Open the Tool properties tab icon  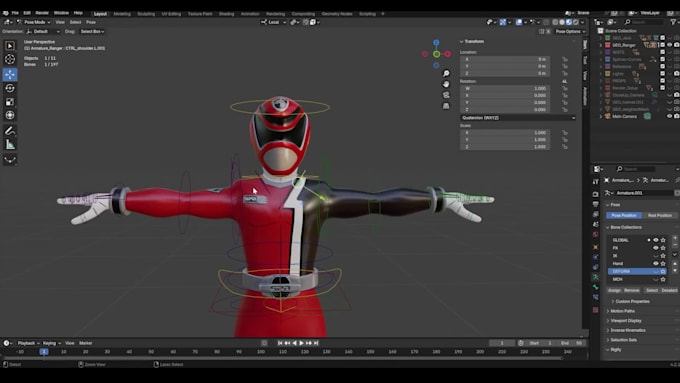(595, 182)
